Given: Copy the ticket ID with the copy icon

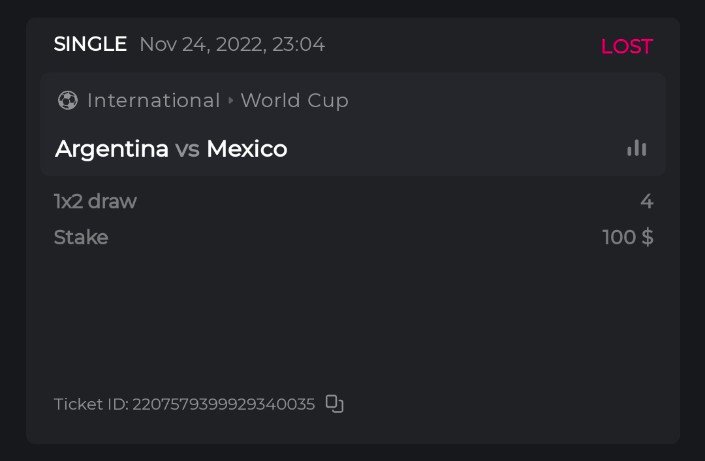Looking at the screenshot, I should pos(335,404).
